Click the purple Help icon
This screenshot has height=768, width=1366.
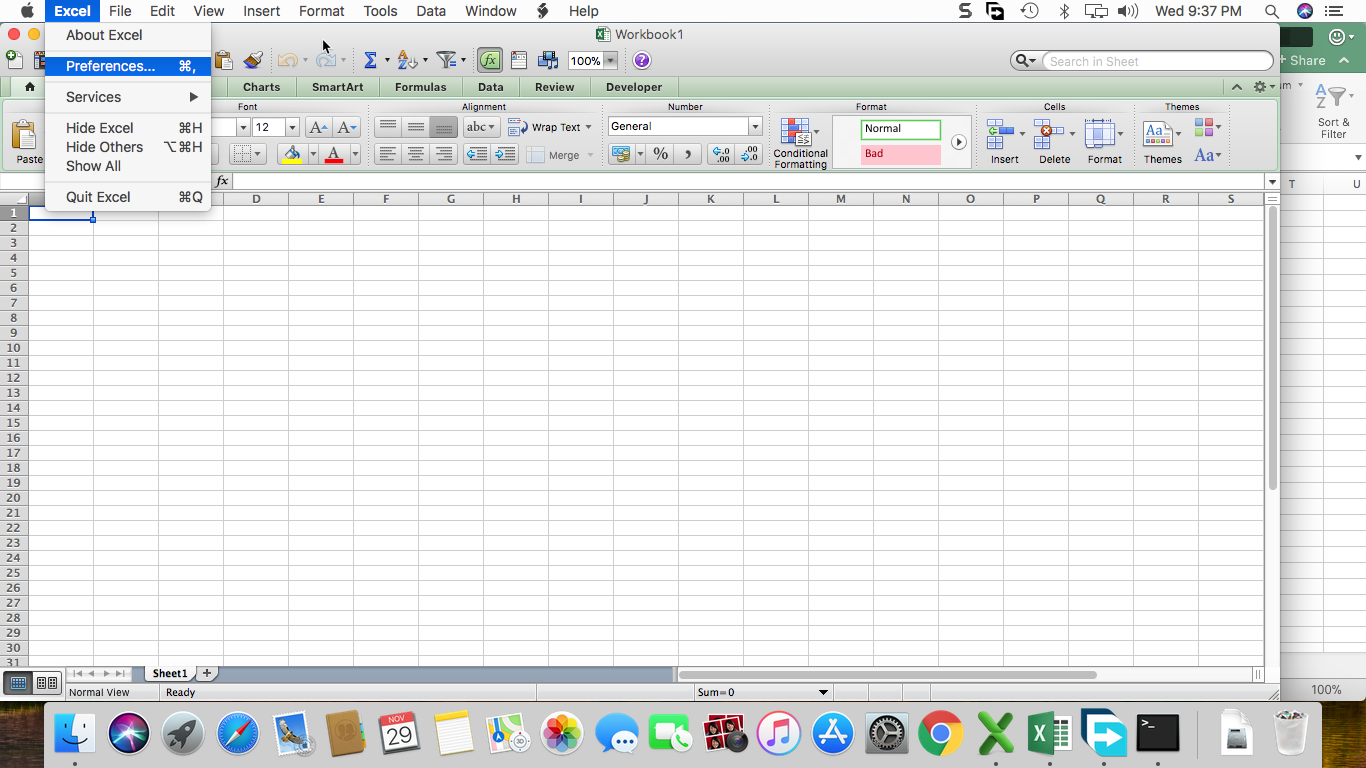[x=642, y=61]
